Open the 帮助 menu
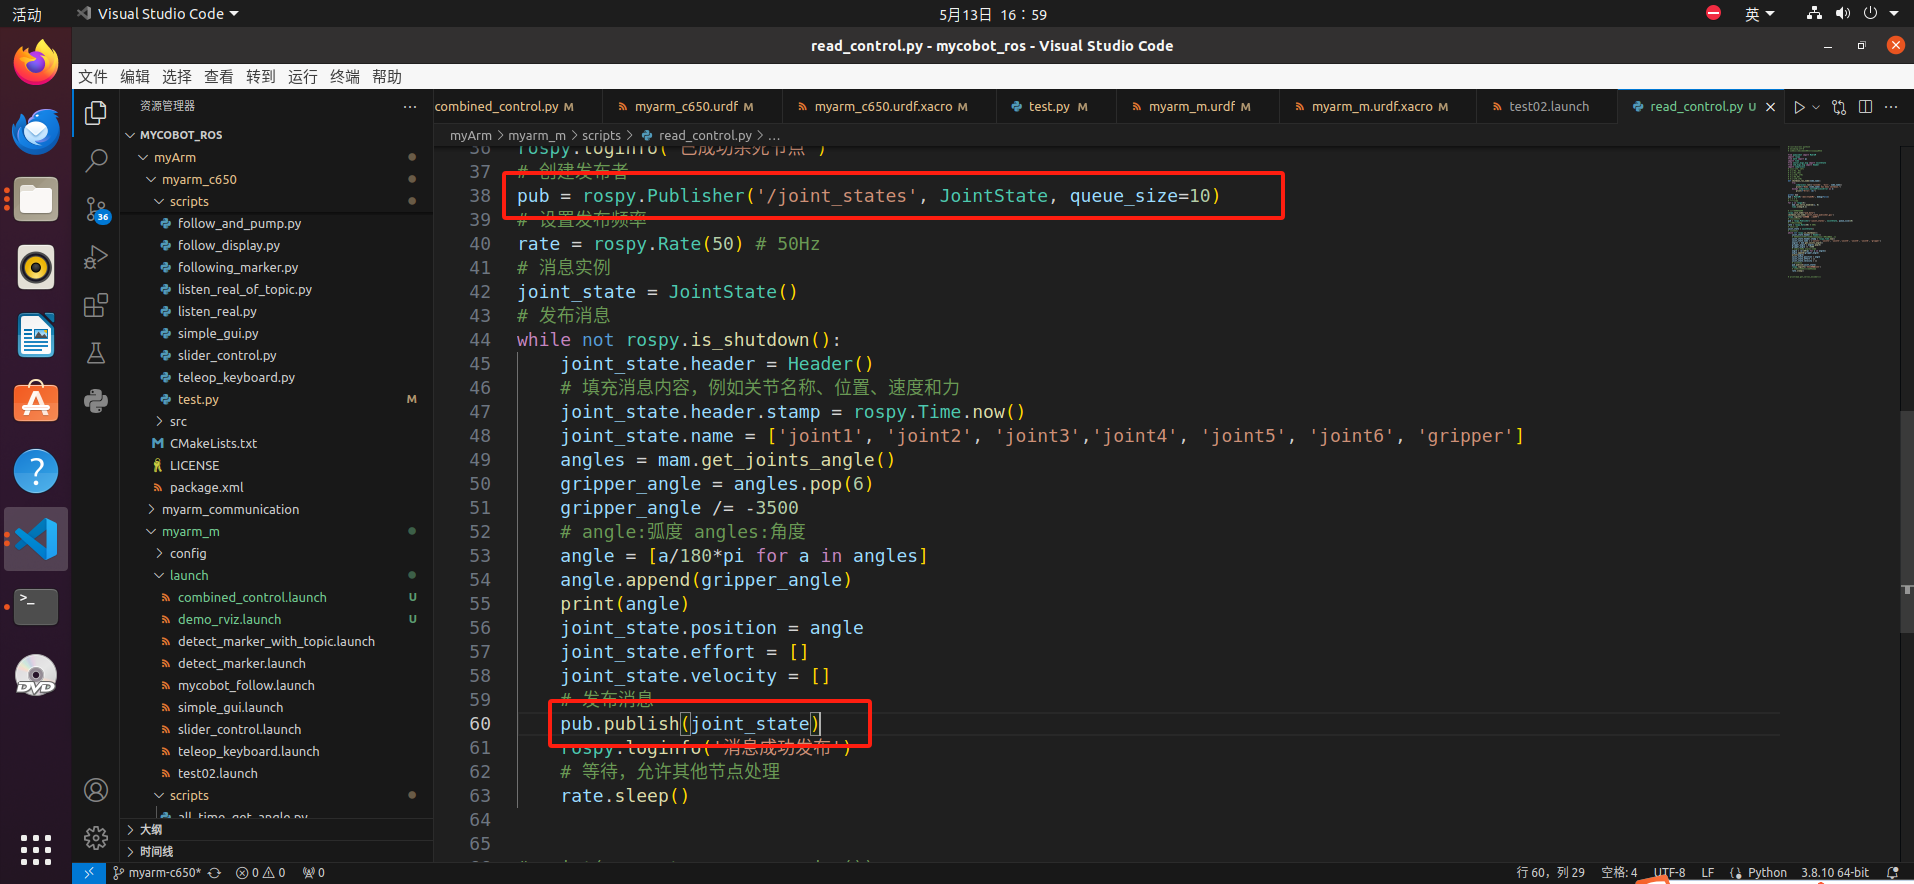Viewport: 1914px width, 884px height. tap(387, 77)
